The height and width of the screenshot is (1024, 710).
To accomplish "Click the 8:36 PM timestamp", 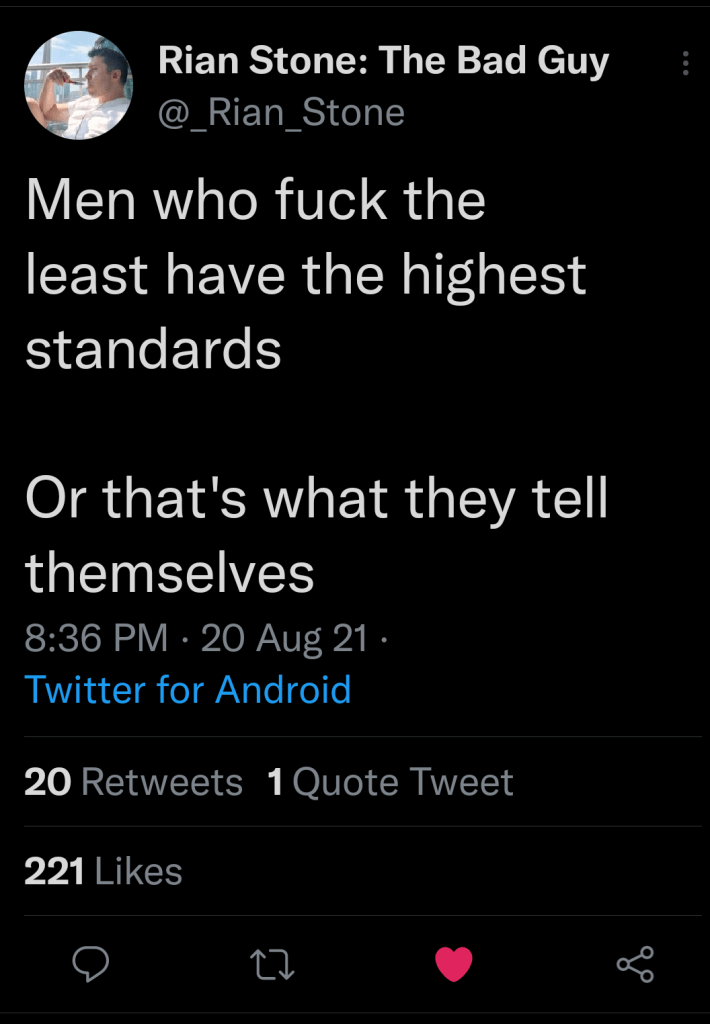I will 96,637.
